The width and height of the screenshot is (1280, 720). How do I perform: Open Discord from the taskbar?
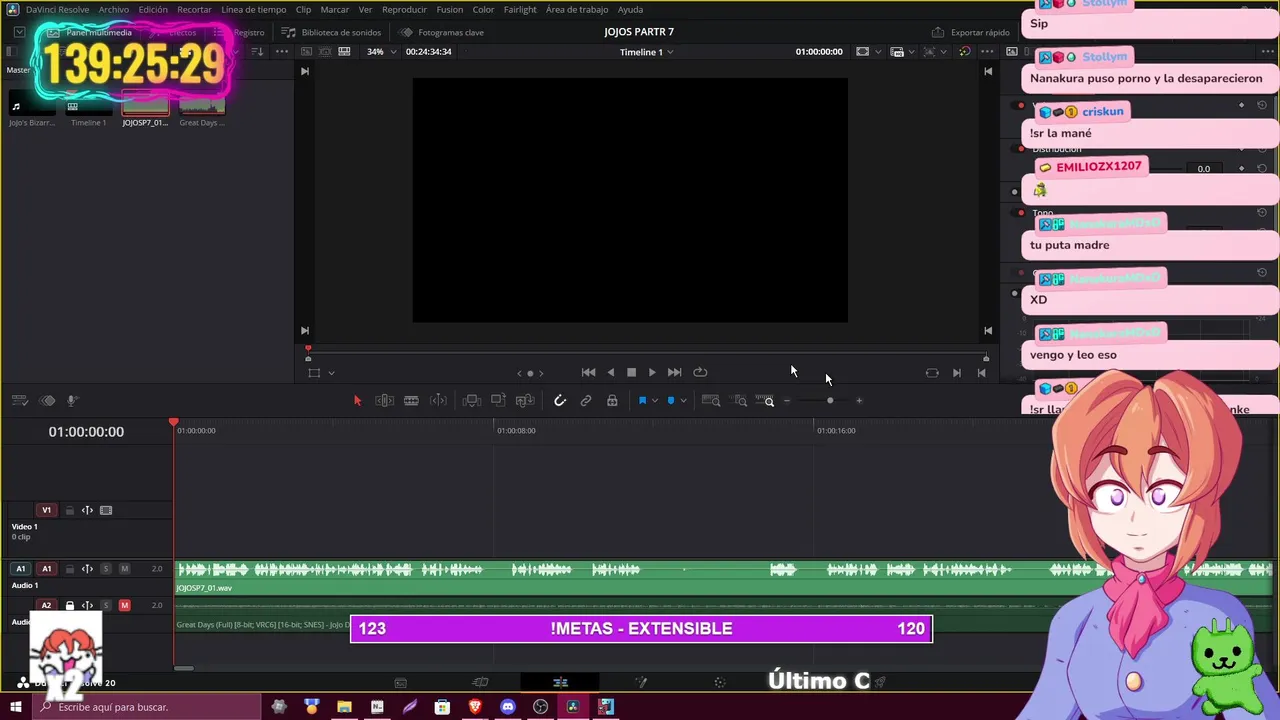[508, 707]
